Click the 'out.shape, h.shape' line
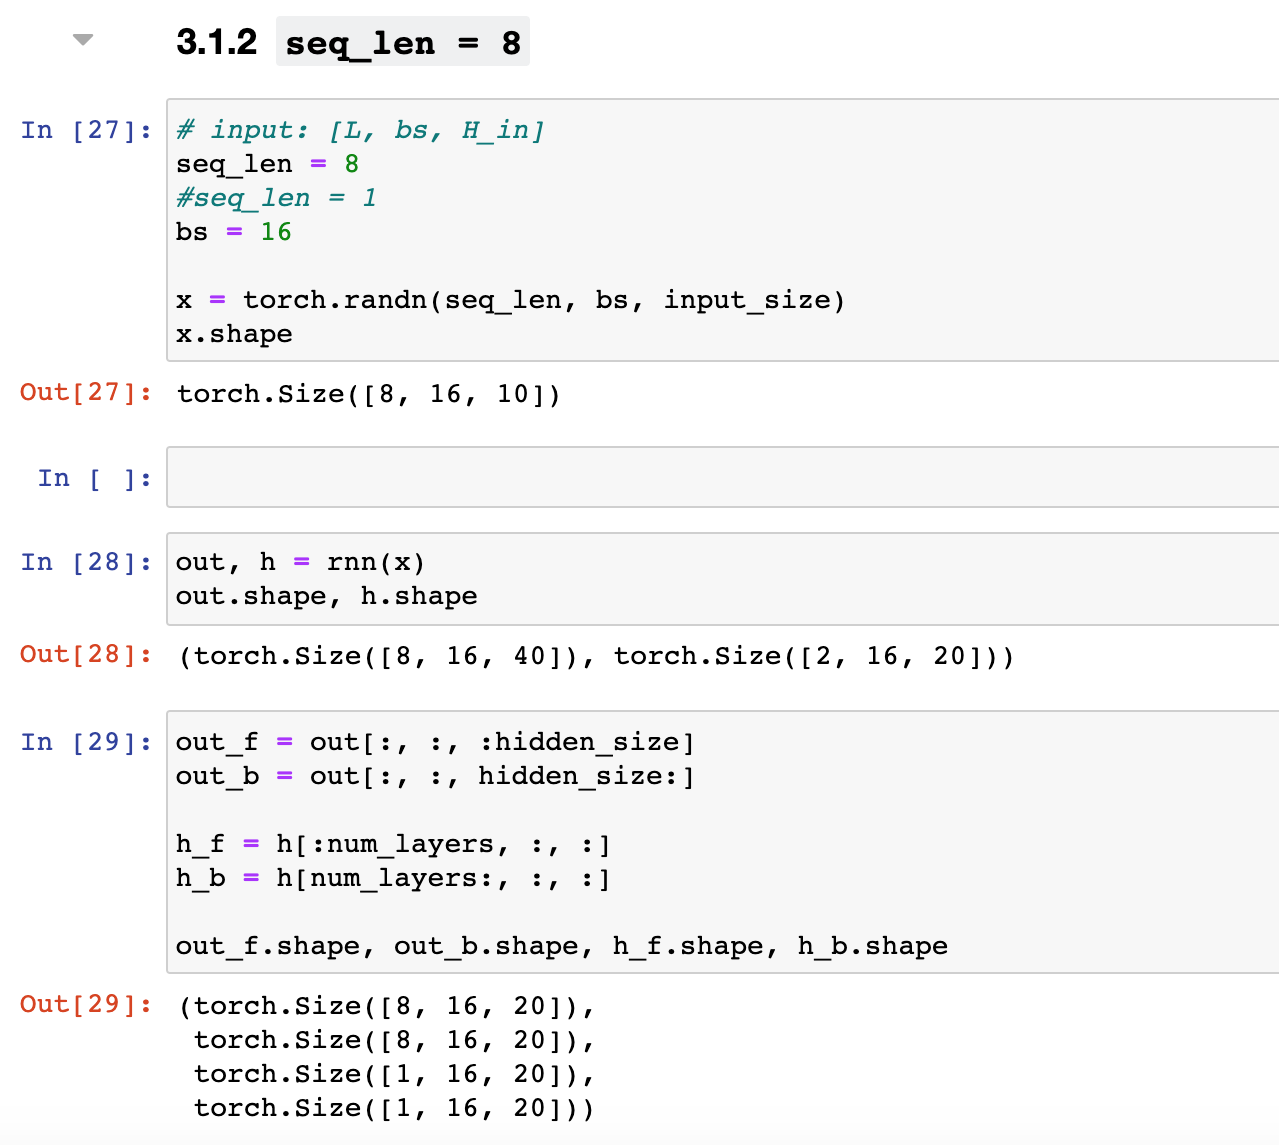This screenshot has width=1279, height=1145. click(x=327, y=596)
